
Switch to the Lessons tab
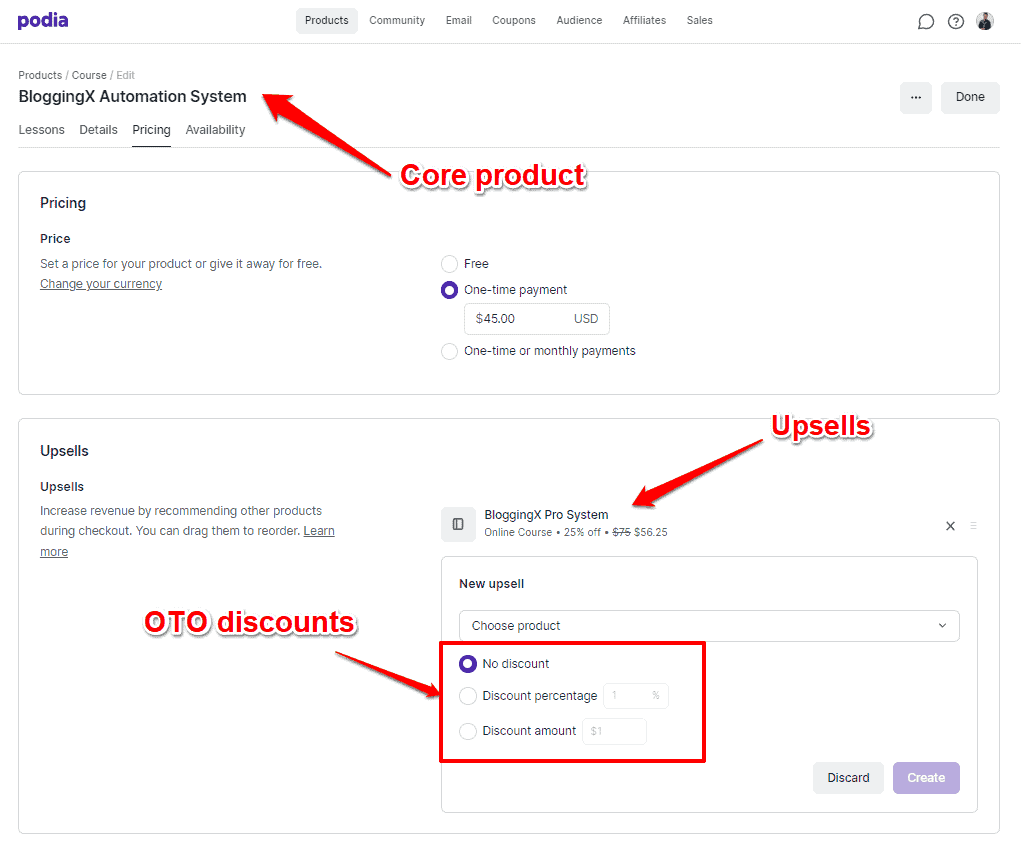pyautogui.click(x=41, y=130)
